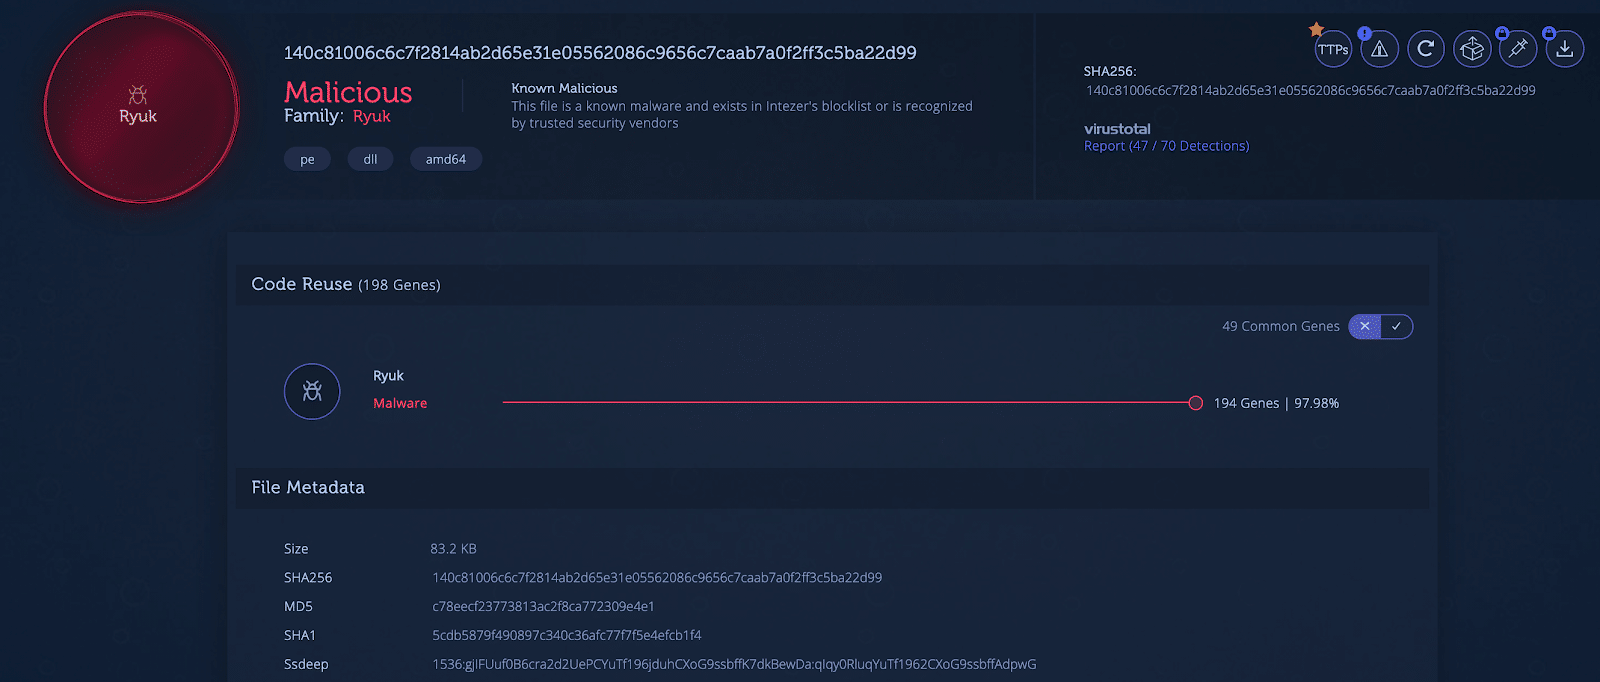Click the 'pe' tag
Viewport: 1600px width, 682px height.
pos(307,159)
